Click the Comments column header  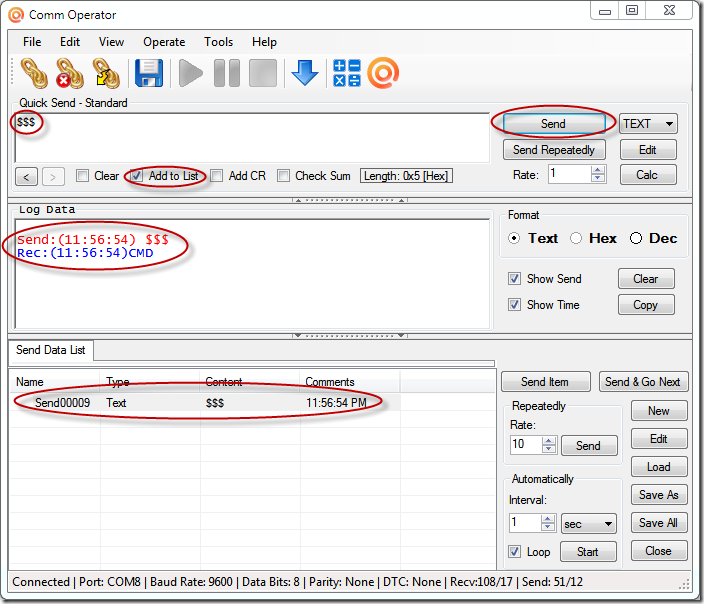[350, 382]
